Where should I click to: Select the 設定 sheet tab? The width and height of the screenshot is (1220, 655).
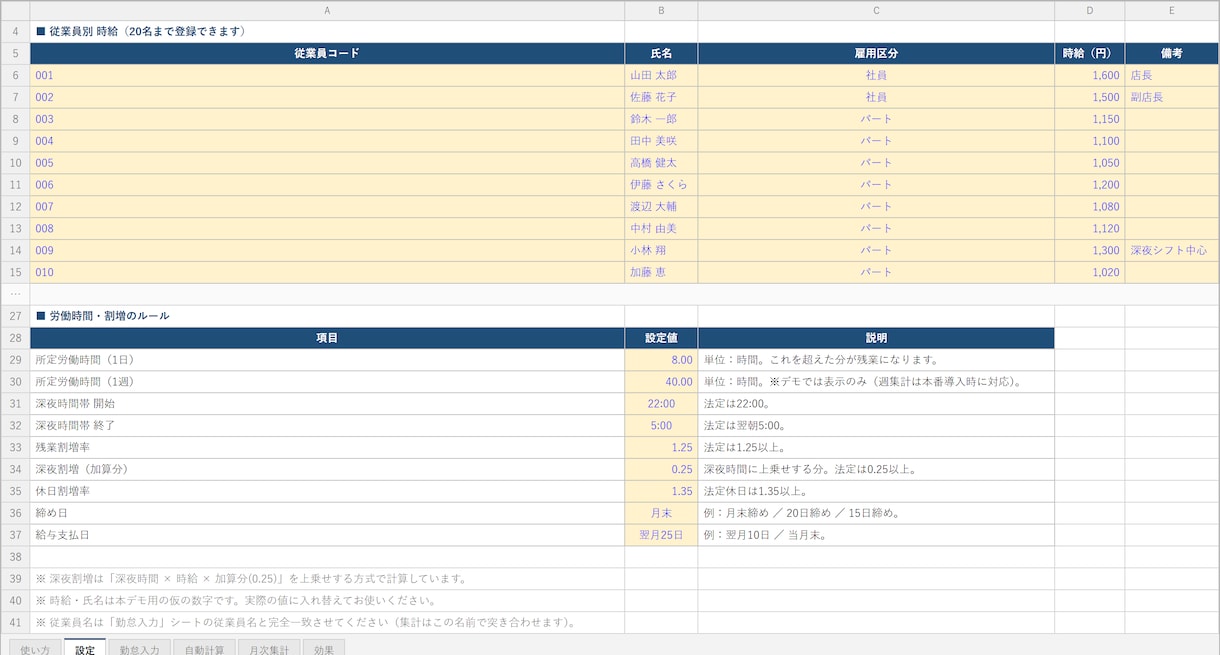pos(85,648)
